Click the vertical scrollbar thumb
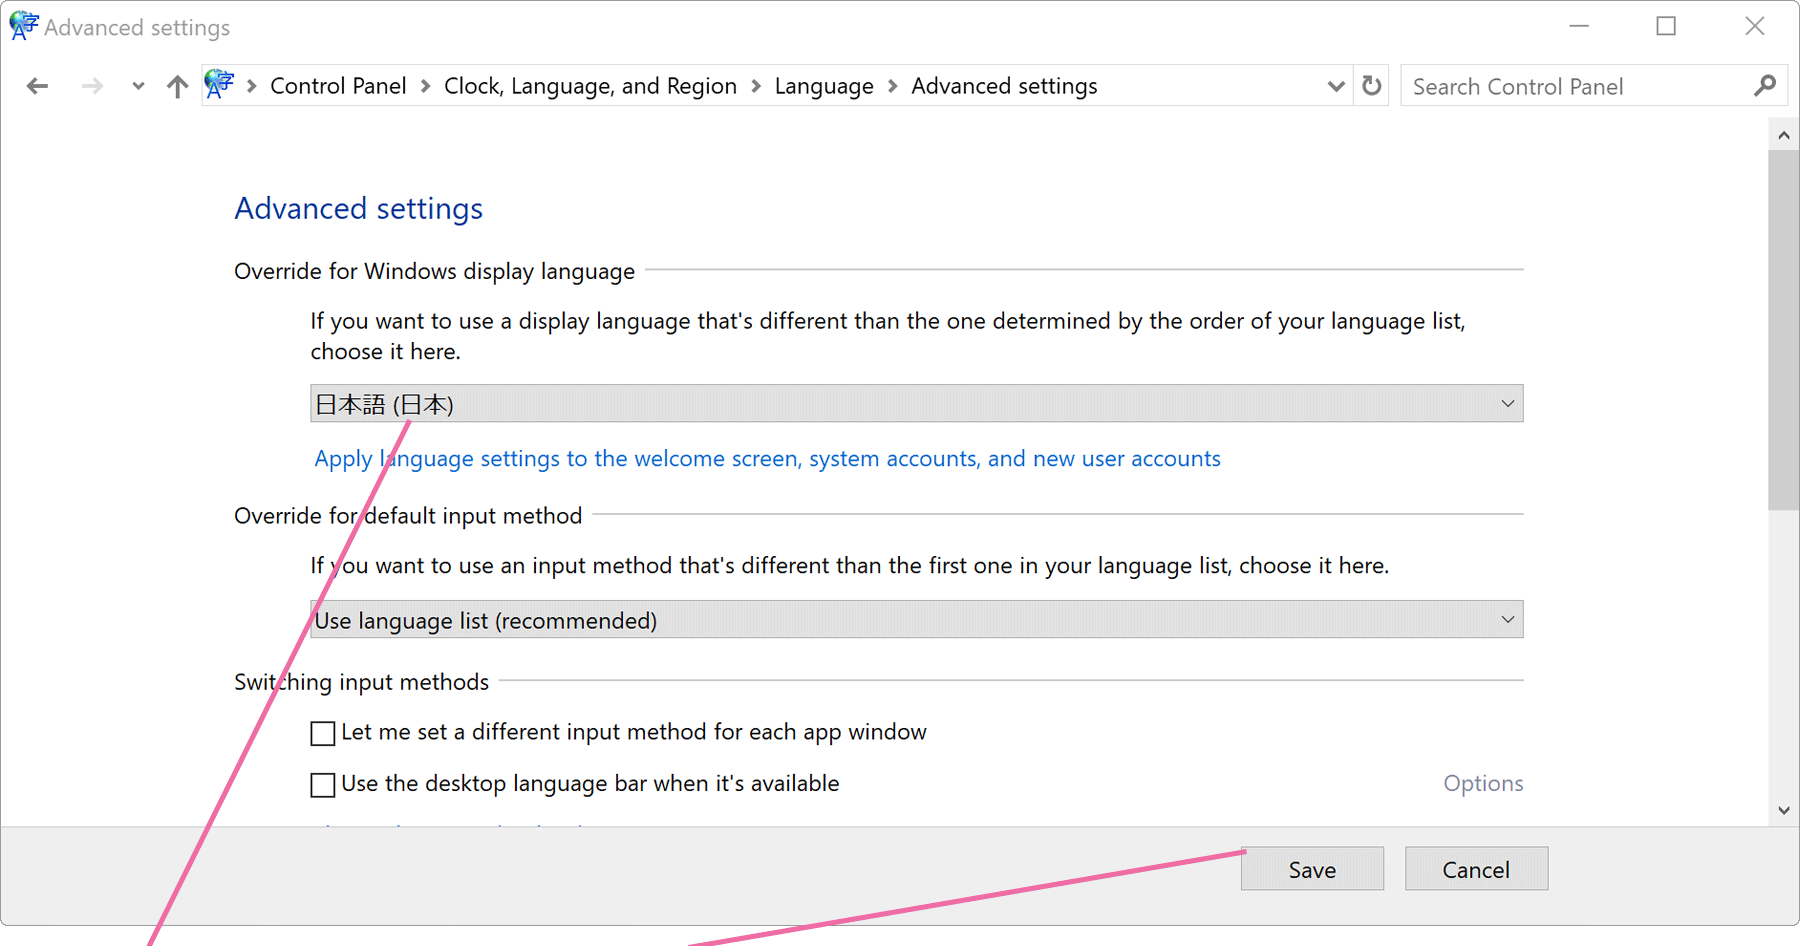 click(1784, 330)
